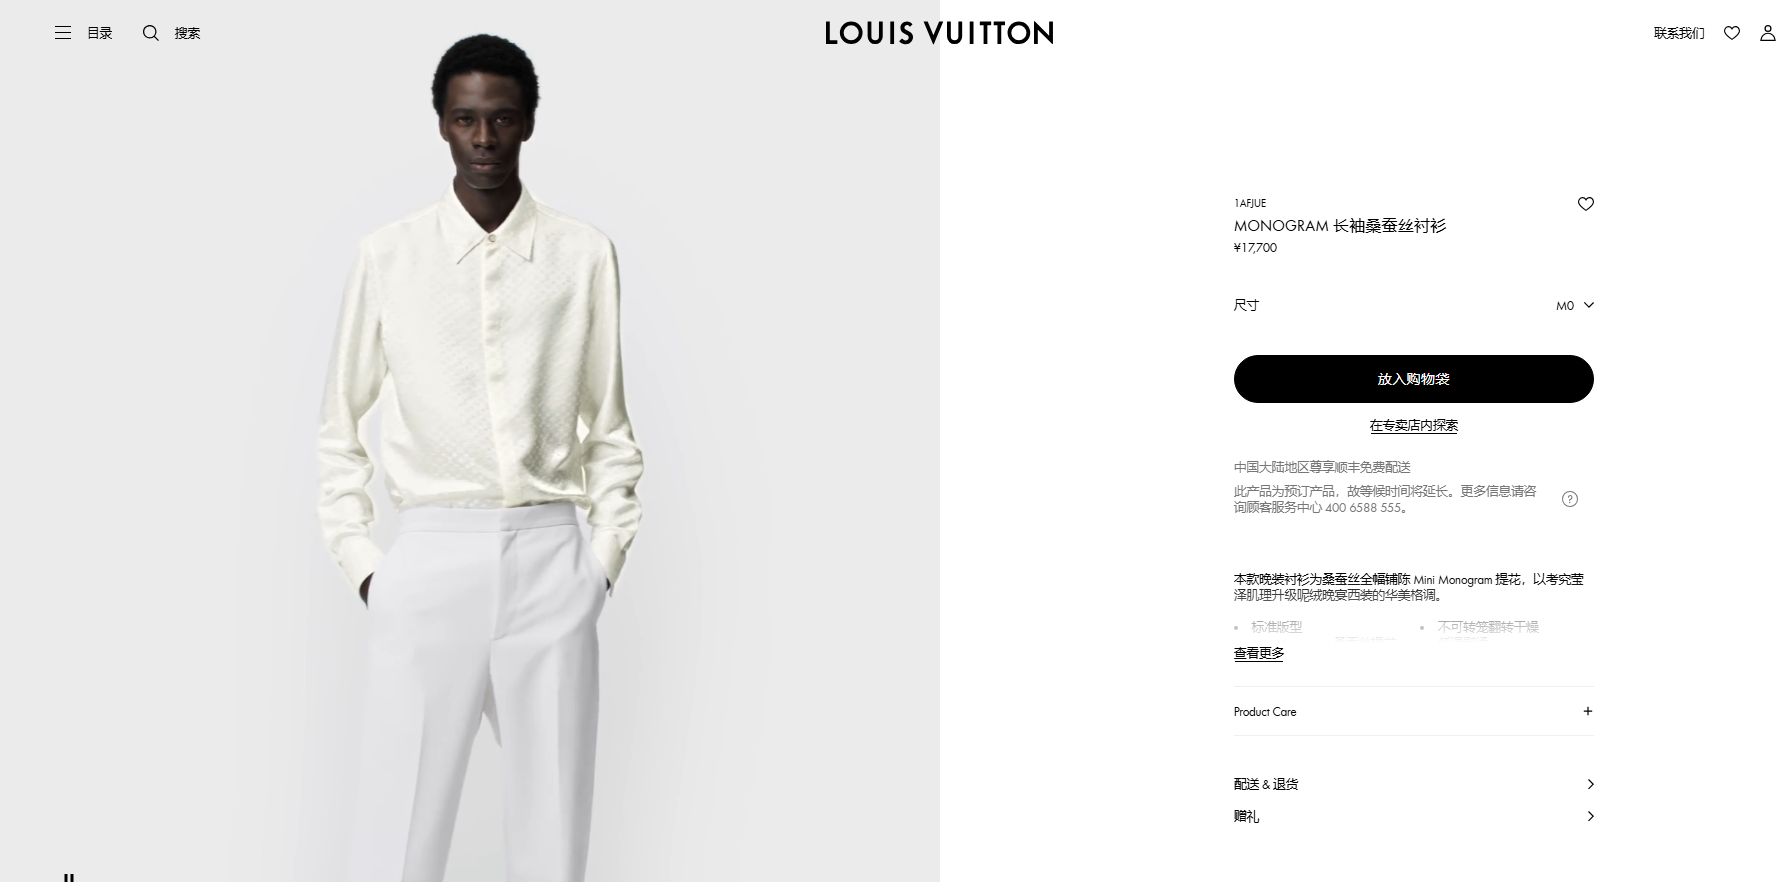Click 放入购物袋 add to bag button
Screen dimensions: 1787x882
tap(1413, 379)
